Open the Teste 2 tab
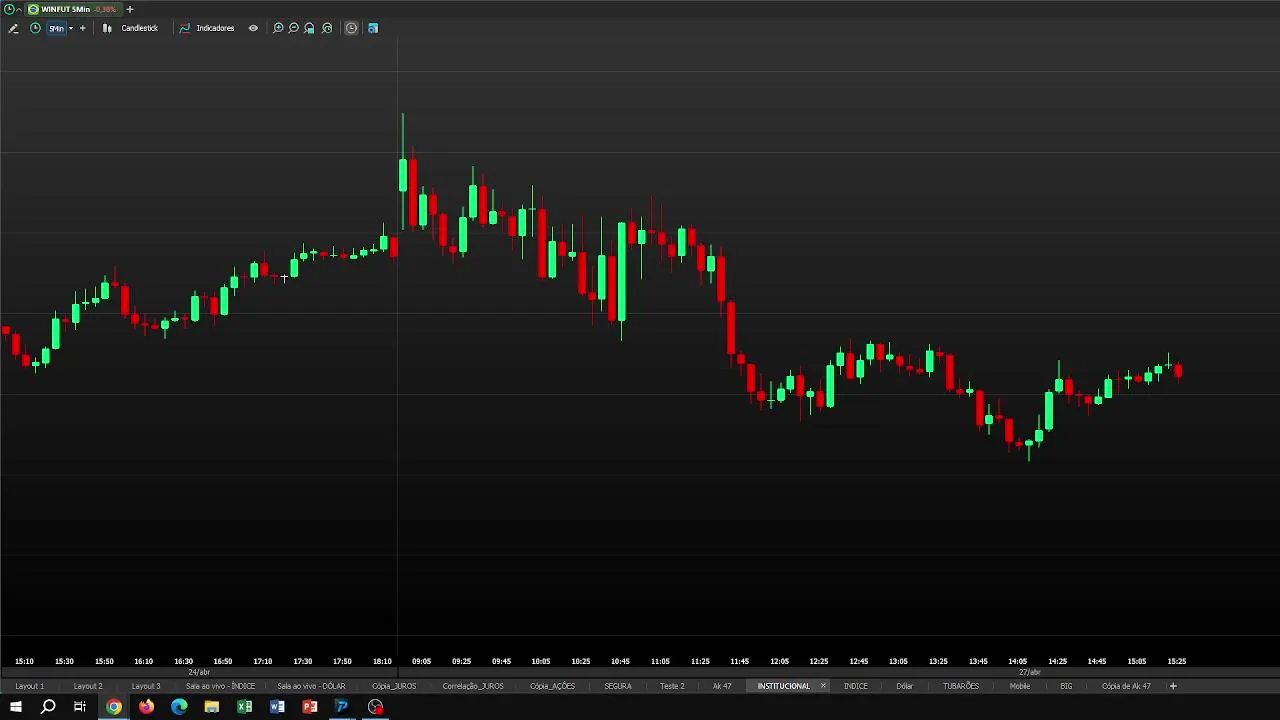Screen dimensions: 1280x720 pyautogui.click(x=672, y=686)
